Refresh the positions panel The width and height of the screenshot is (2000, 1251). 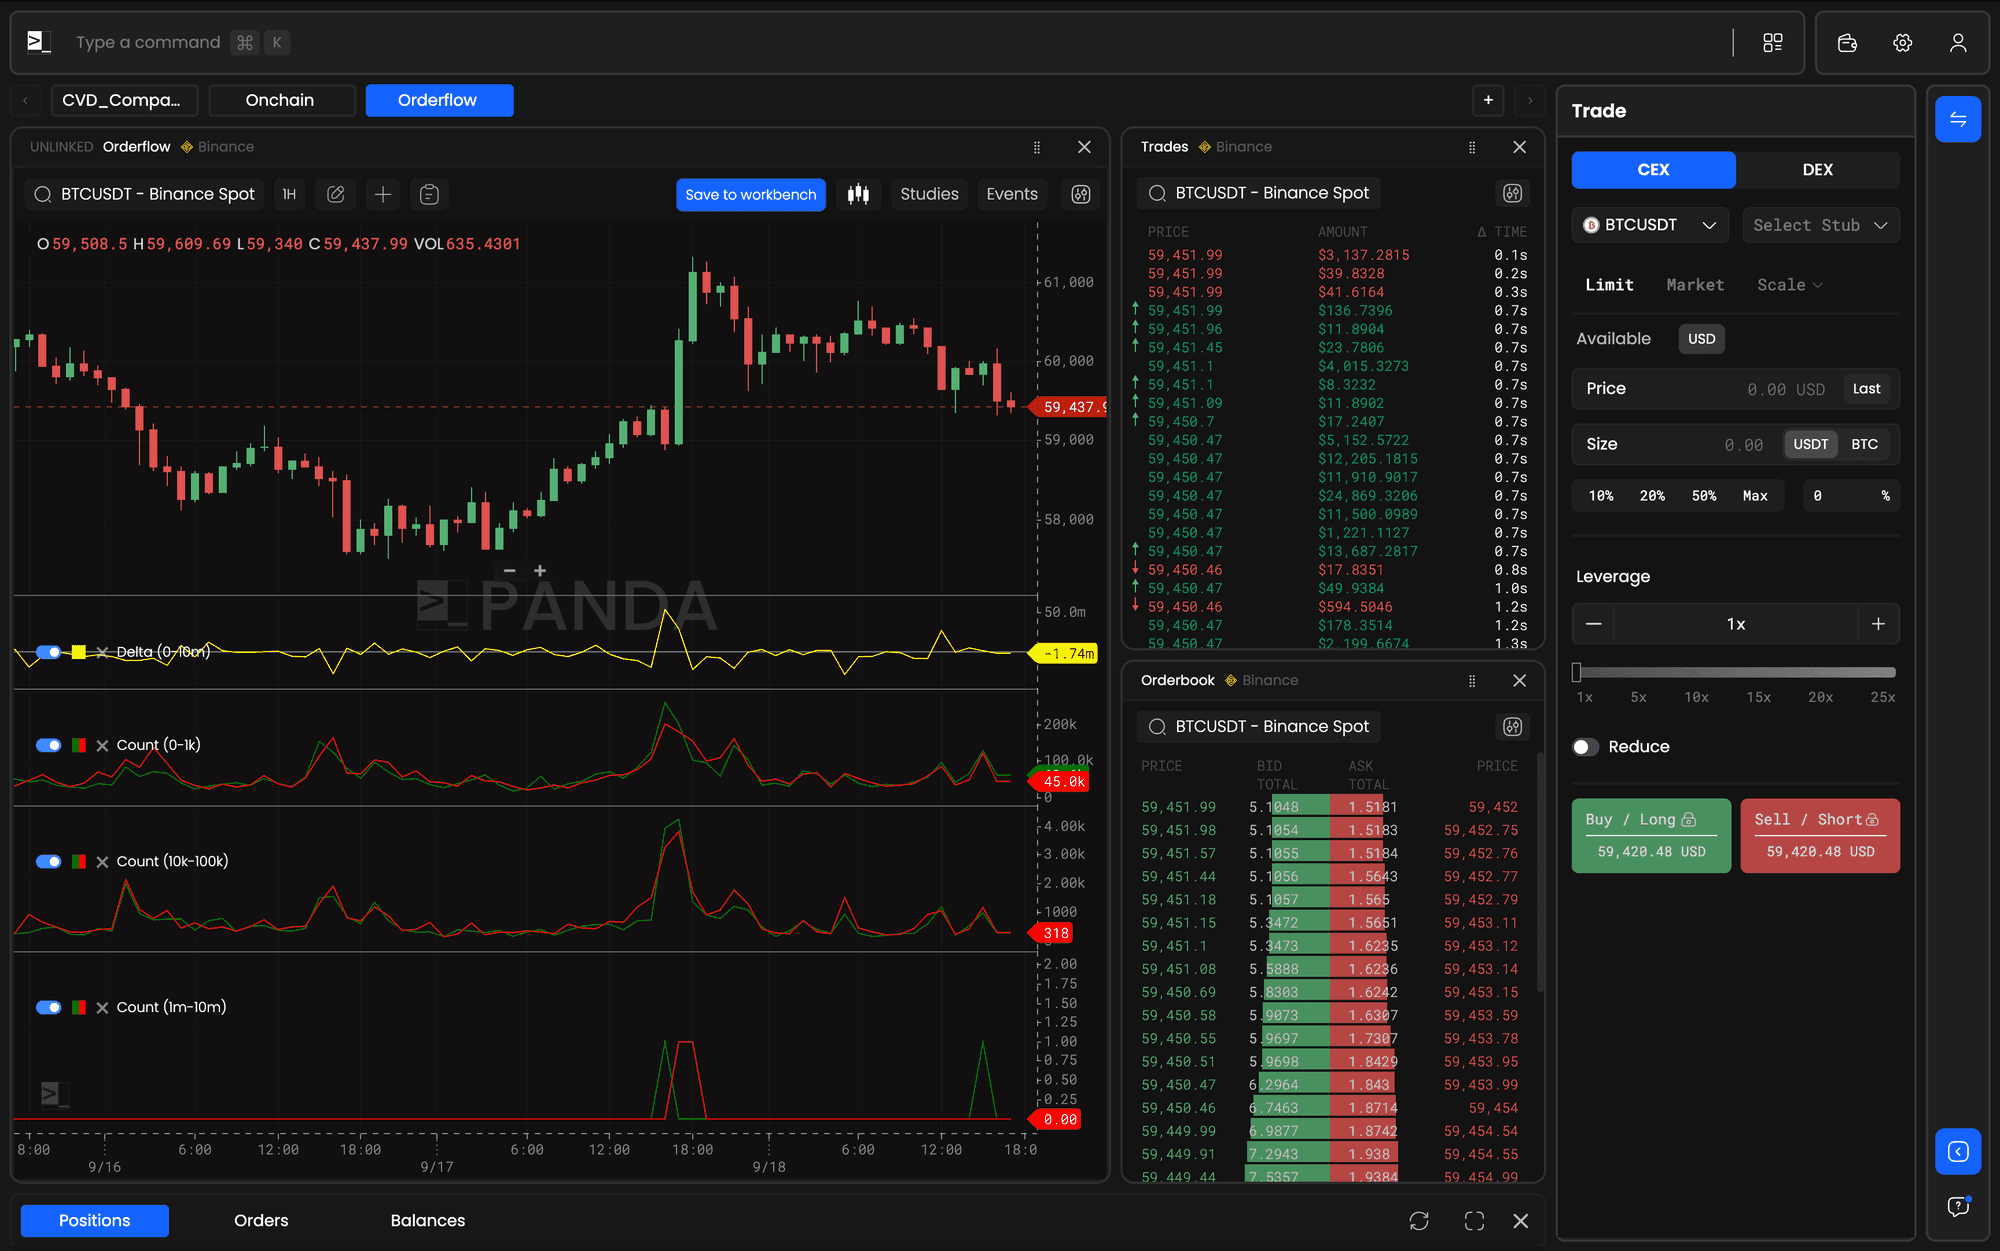click(1418, 1220)
